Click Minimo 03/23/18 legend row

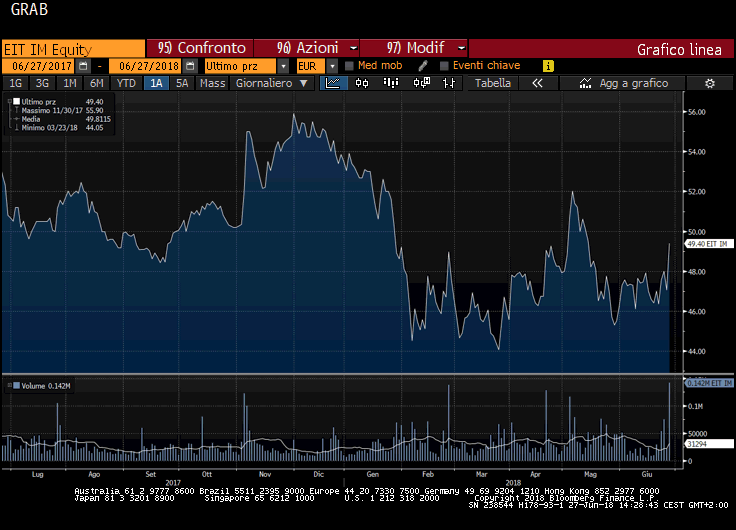pyautogui.click(x=60, y=128)
